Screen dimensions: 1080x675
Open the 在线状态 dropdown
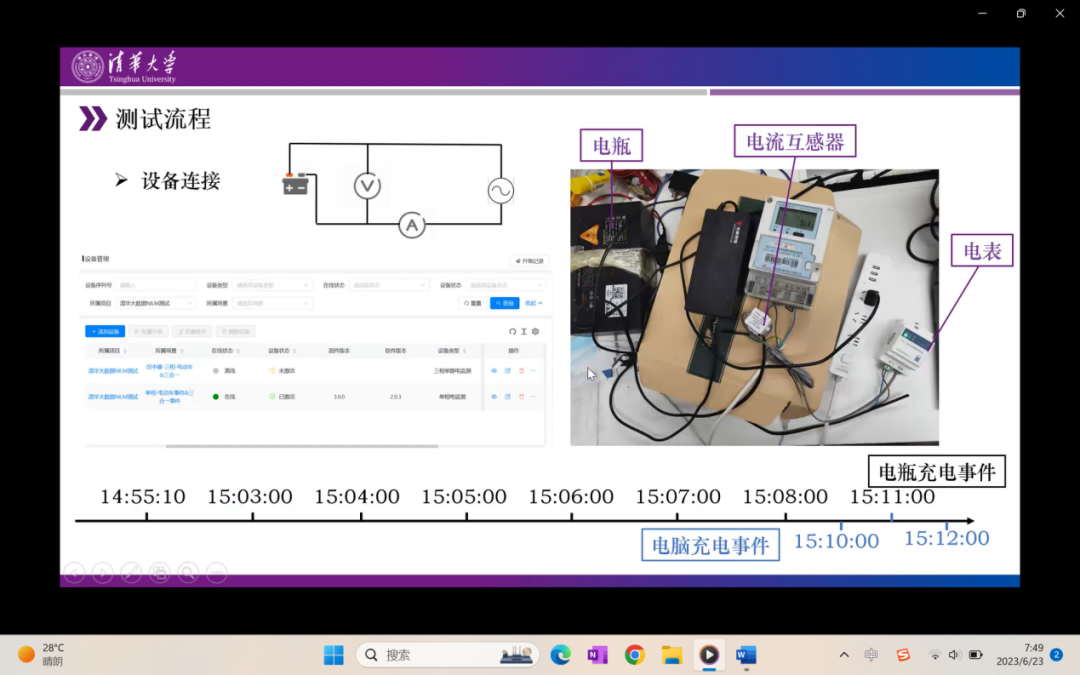coord(388,285)
